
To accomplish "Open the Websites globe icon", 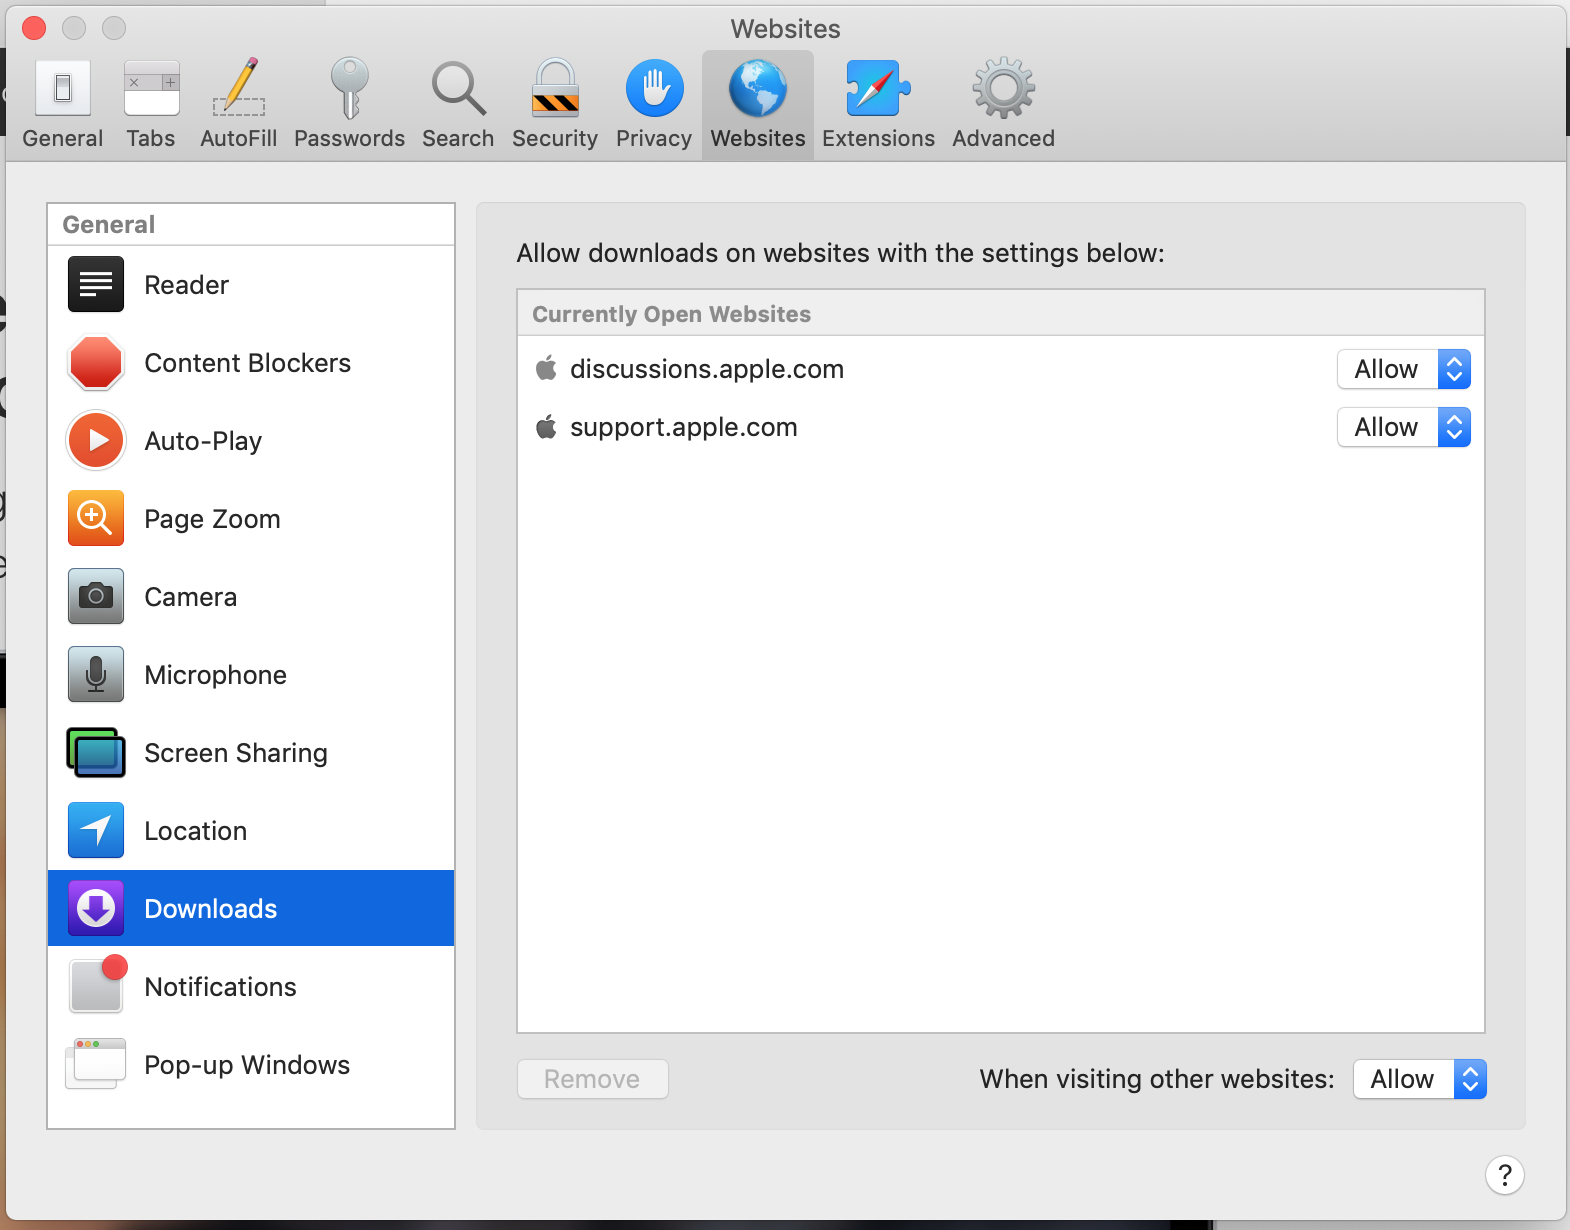I will pos(758,88).
